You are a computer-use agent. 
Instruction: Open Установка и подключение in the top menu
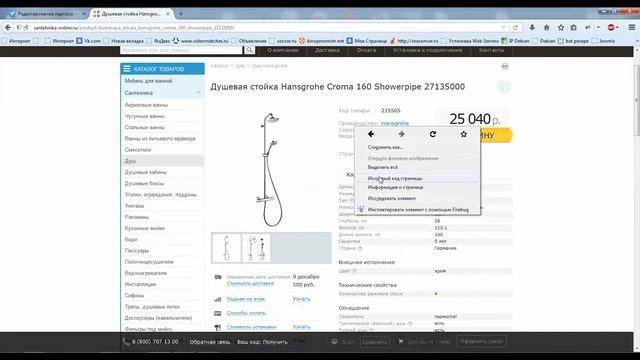(x=427, y=50)
